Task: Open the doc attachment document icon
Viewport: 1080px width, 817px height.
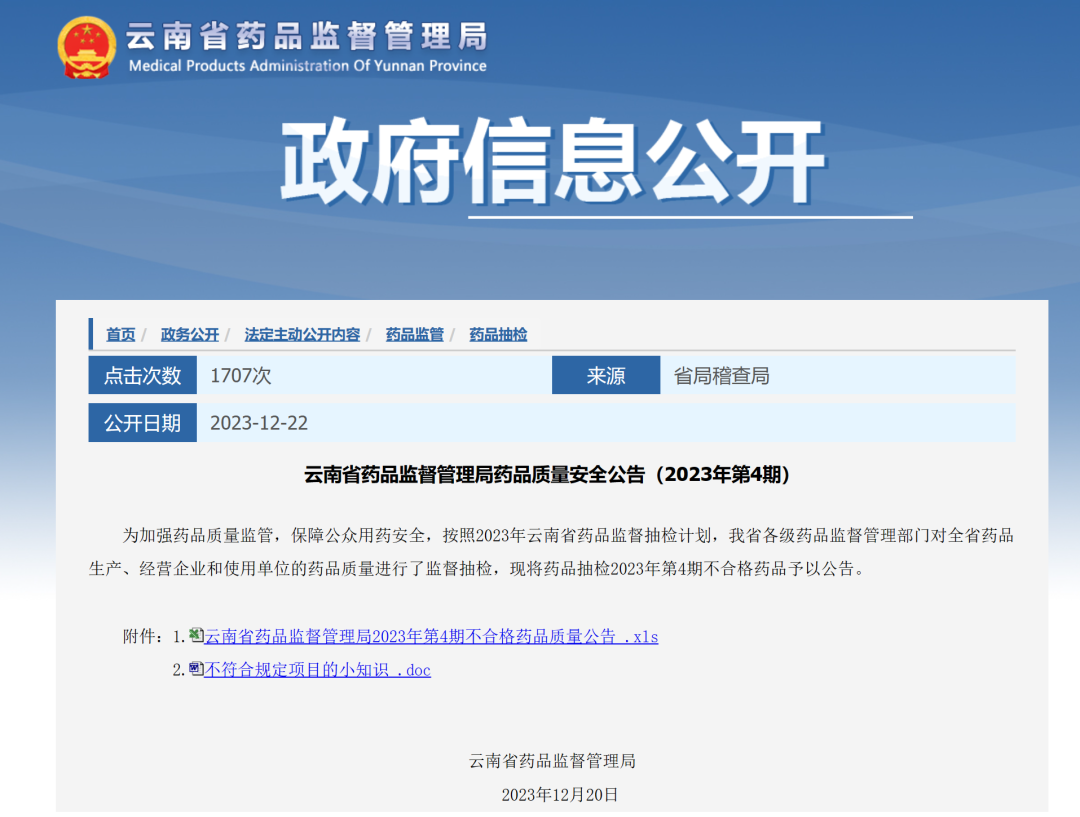Action: [x=196, y=669]
